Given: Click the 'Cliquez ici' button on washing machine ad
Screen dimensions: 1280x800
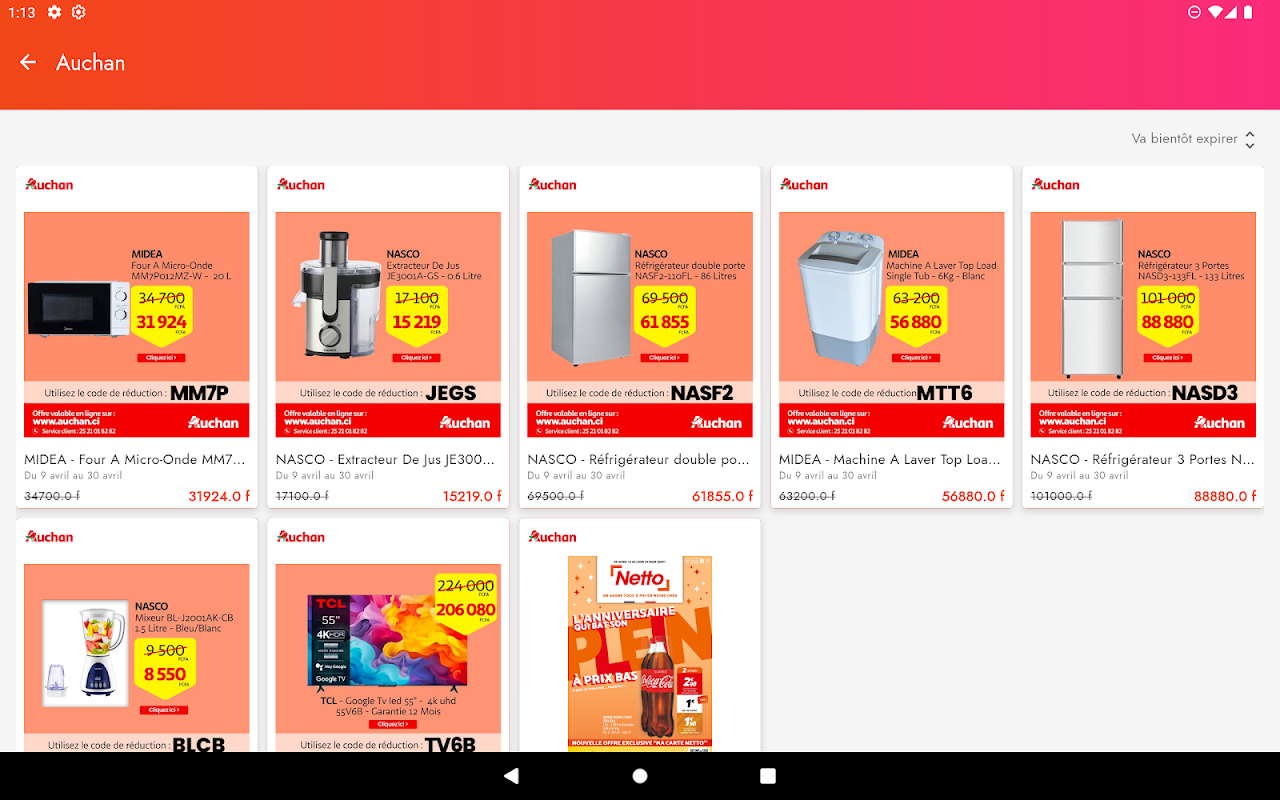Looking at the screenshot, I should pyautogui.click(x=914, y=357).
